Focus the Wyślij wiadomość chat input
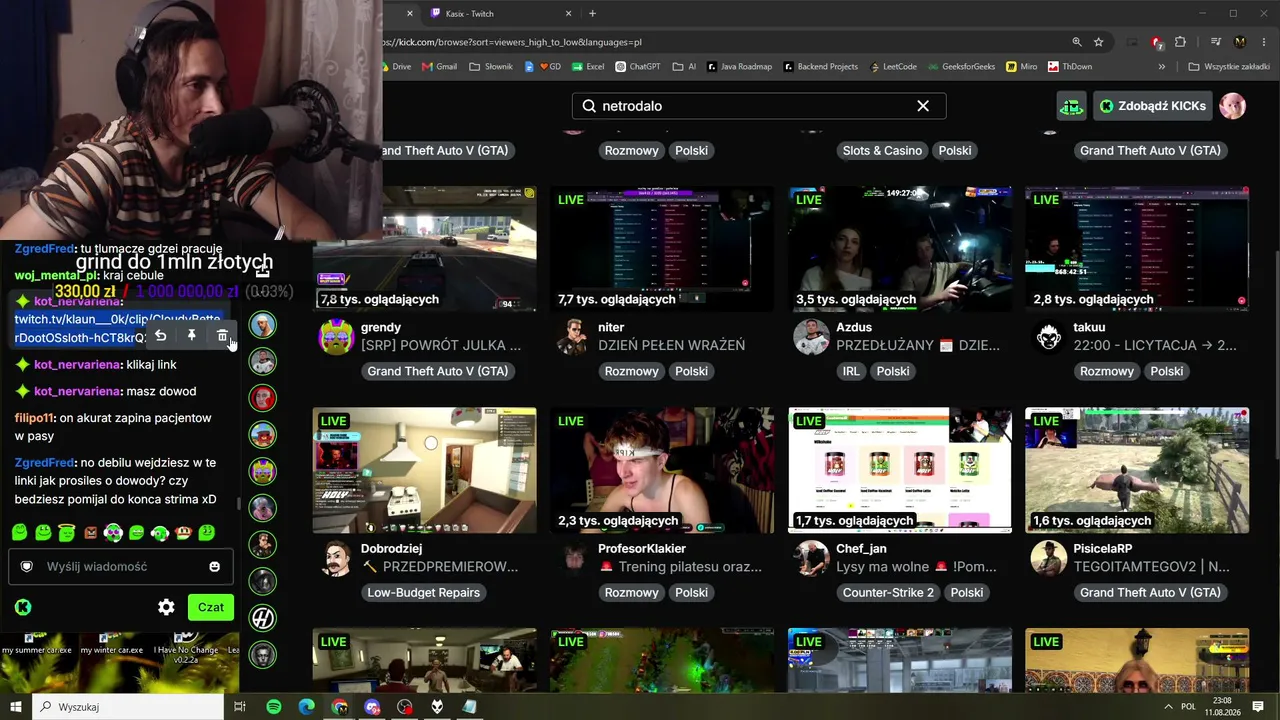 coord(120,567)
